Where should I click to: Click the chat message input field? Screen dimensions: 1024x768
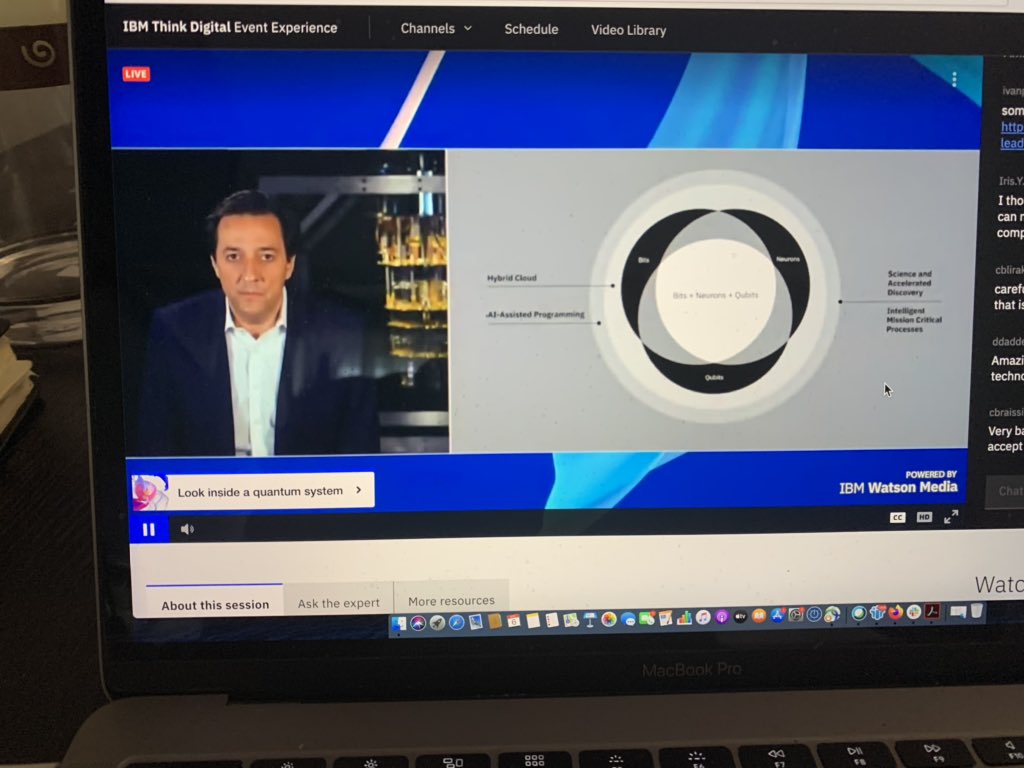pyautogui.click(x=1004, y=491)
